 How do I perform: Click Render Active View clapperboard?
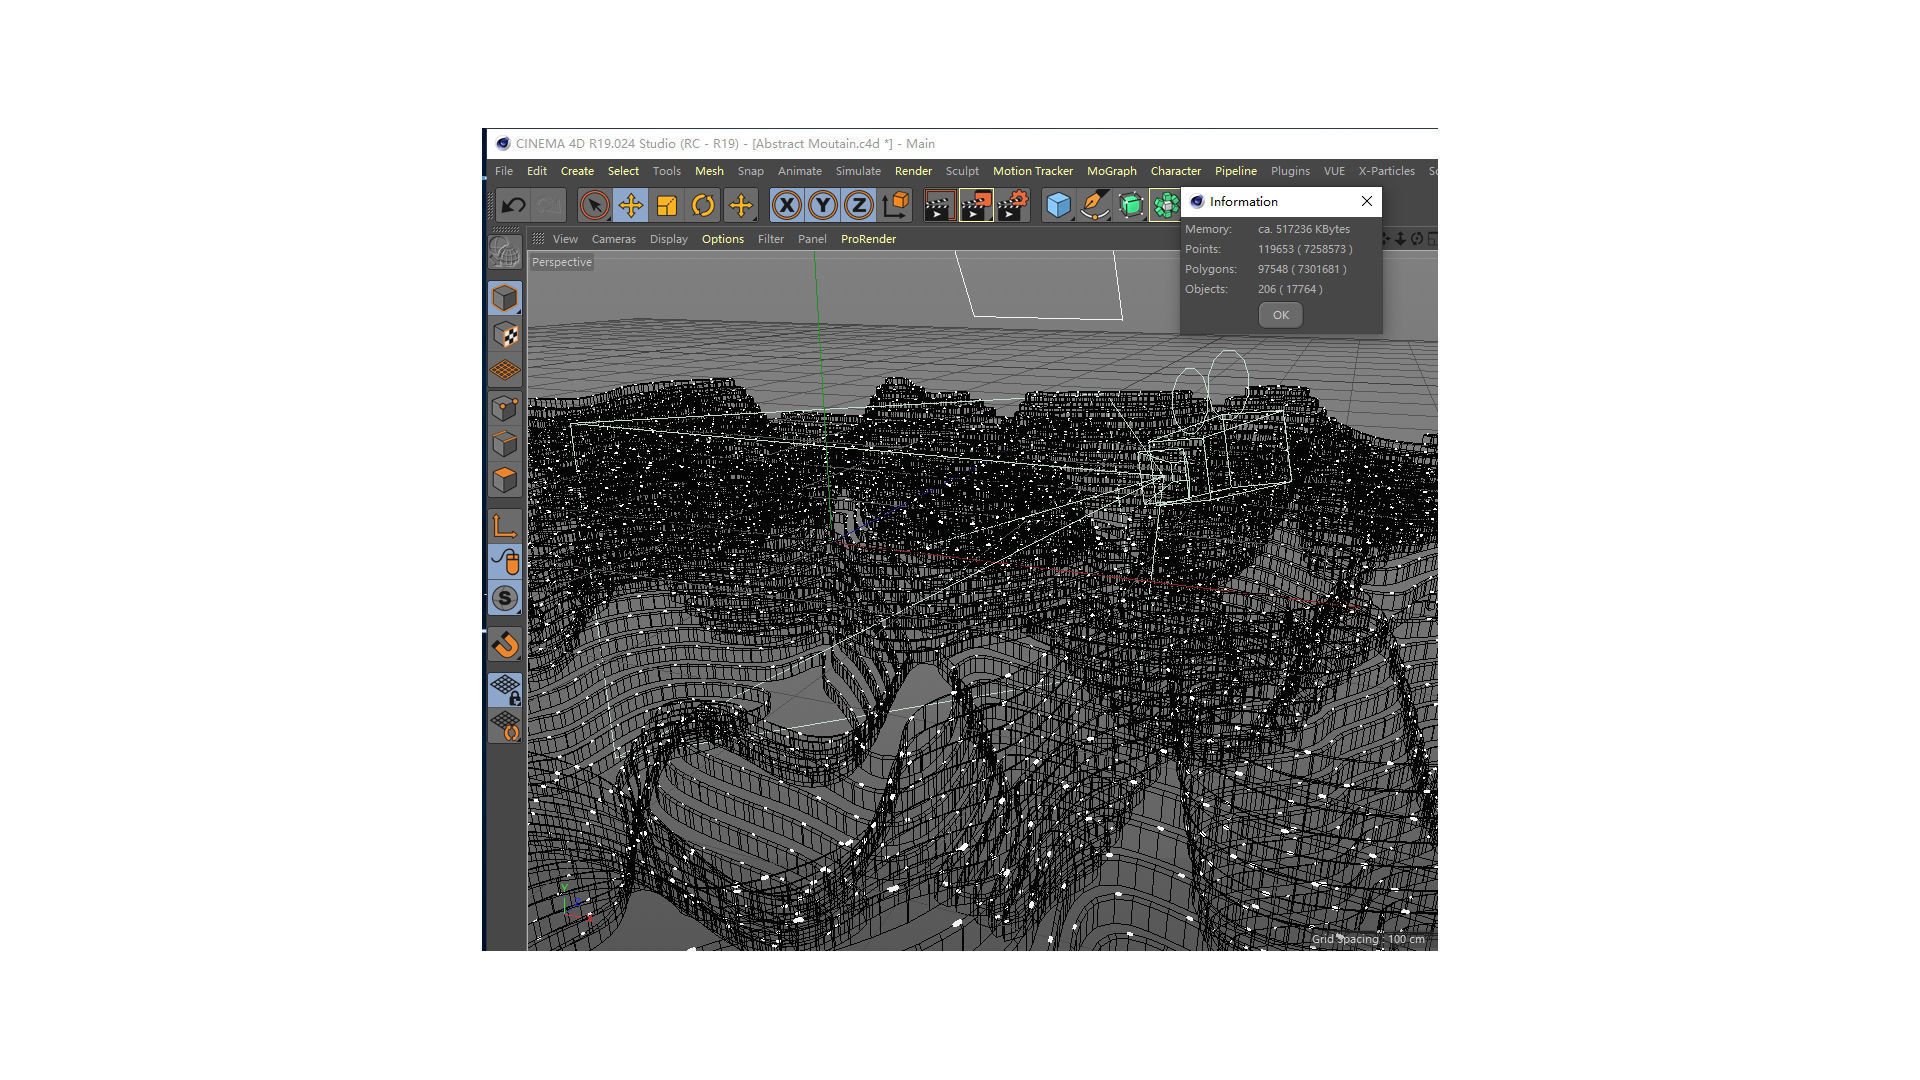939,206
